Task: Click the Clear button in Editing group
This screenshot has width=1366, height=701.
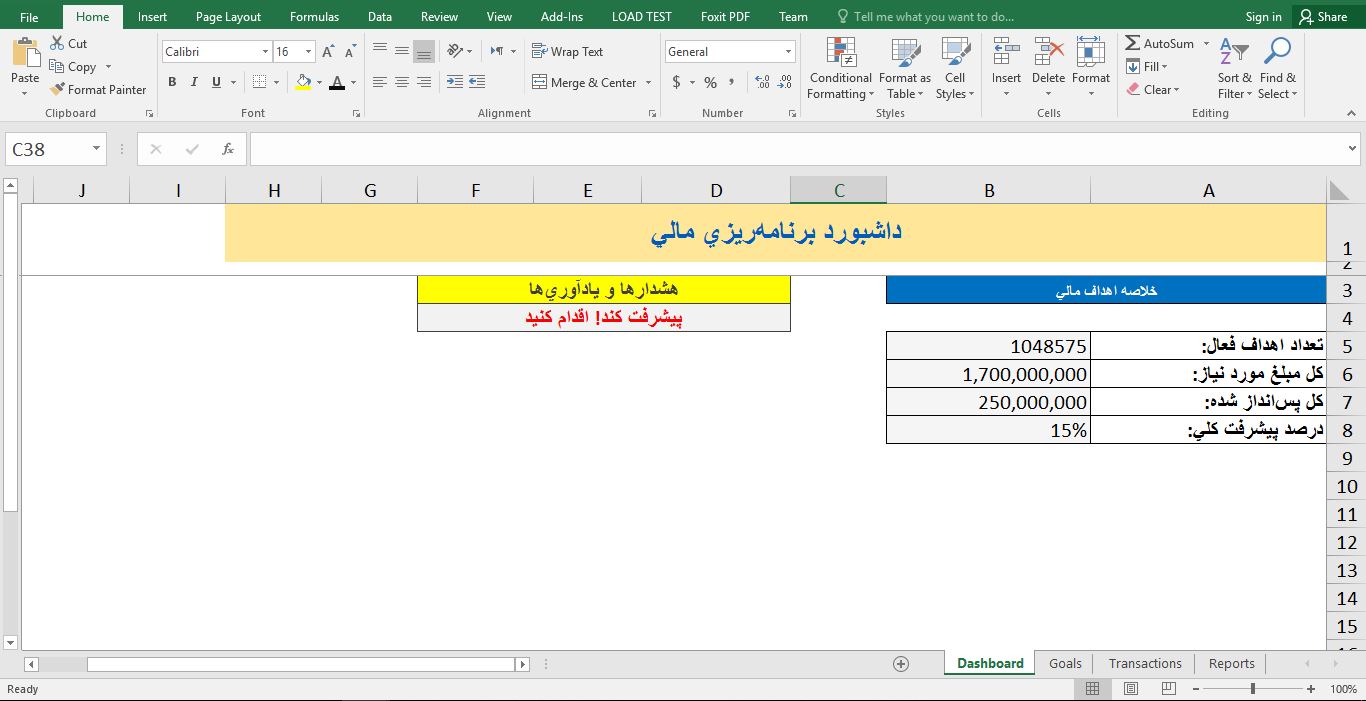Action: 1155,89
